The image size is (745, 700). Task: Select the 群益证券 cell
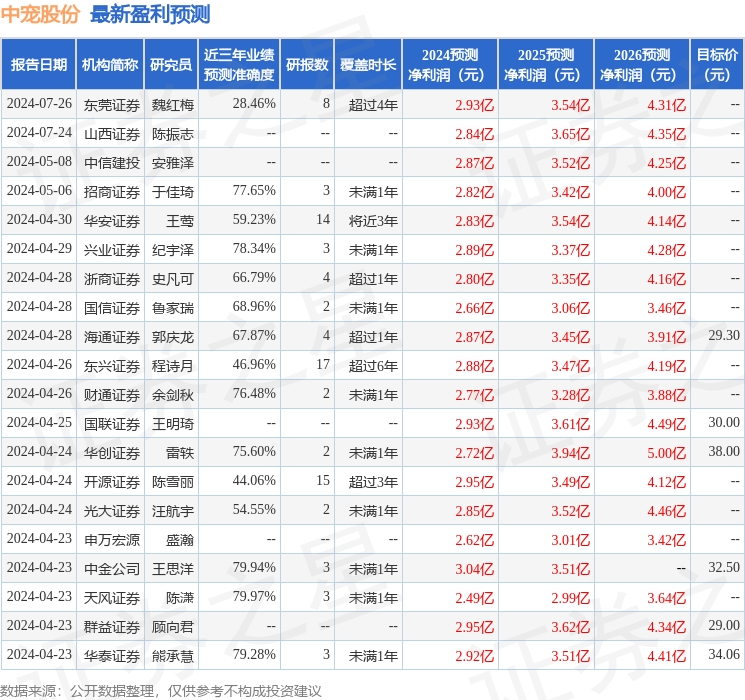[112, 627]
